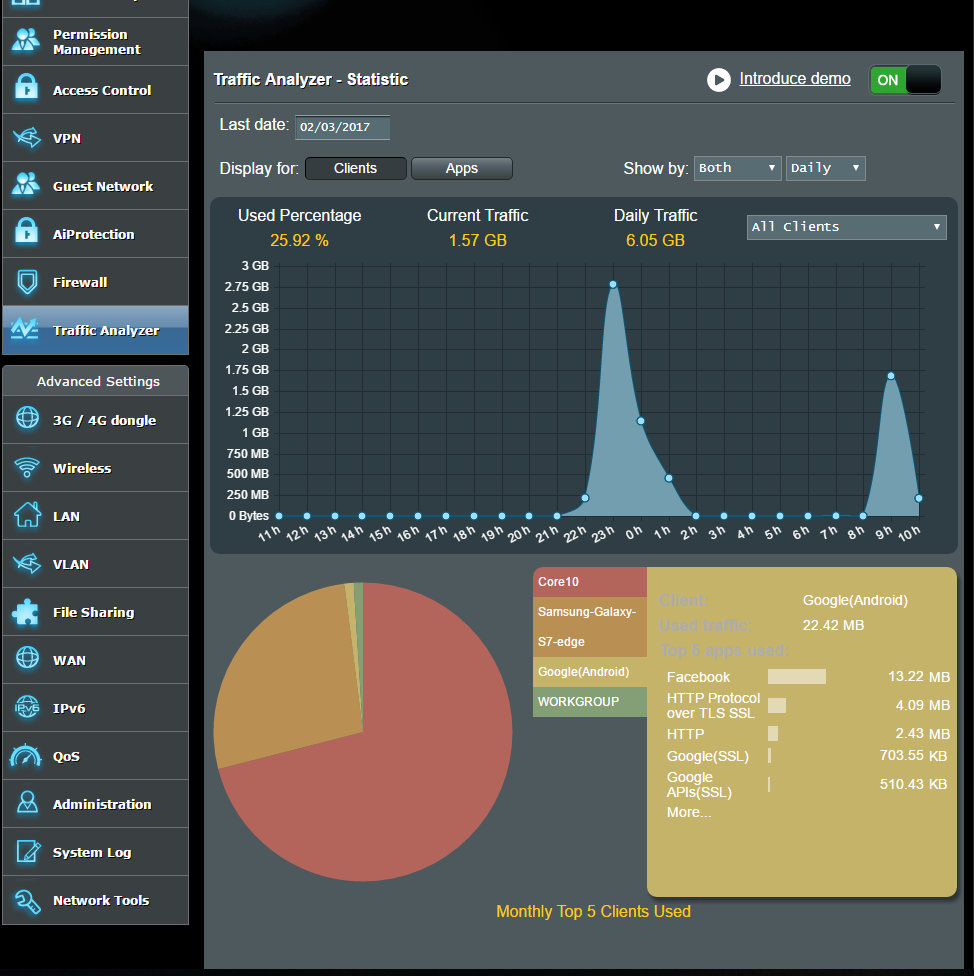Expand the Daily interval dropdown
974x976 pixels.
(x=825, y=168)
